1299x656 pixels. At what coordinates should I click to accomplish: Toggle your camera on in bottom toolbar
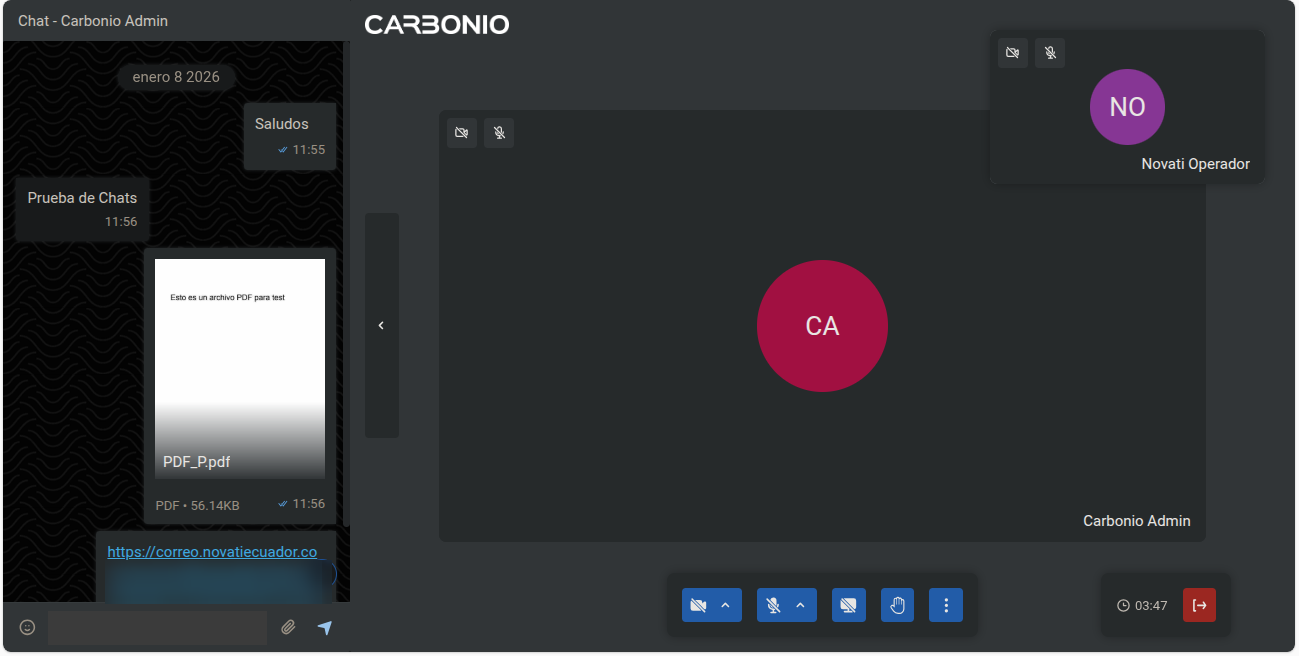698,605
